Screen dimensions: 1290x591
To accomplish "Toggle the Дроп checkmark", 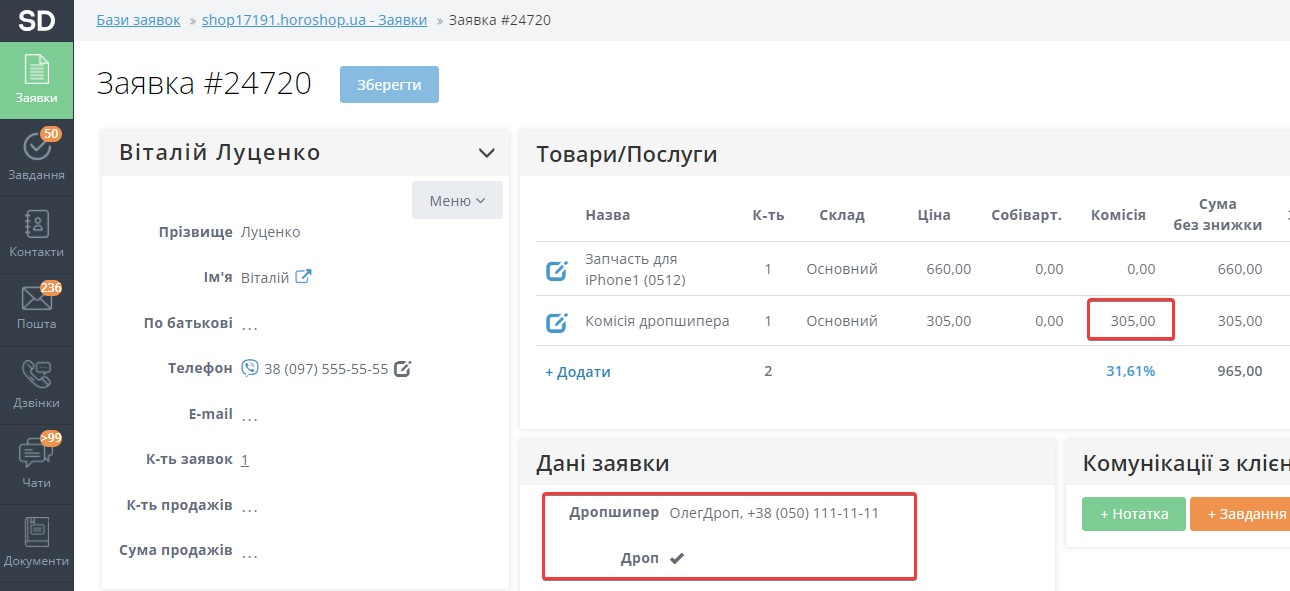I will (677, 558).
